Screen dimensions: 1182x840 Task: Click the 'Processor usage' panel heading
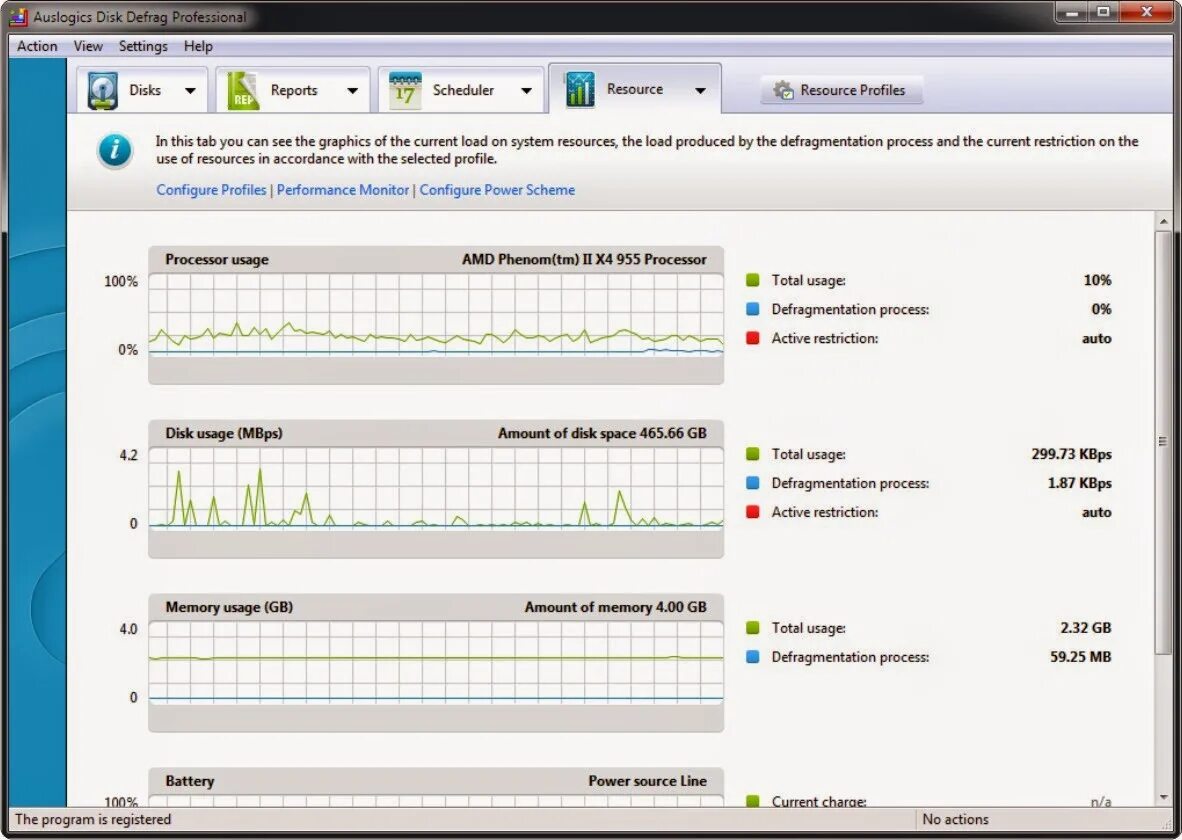click(216, 259)
